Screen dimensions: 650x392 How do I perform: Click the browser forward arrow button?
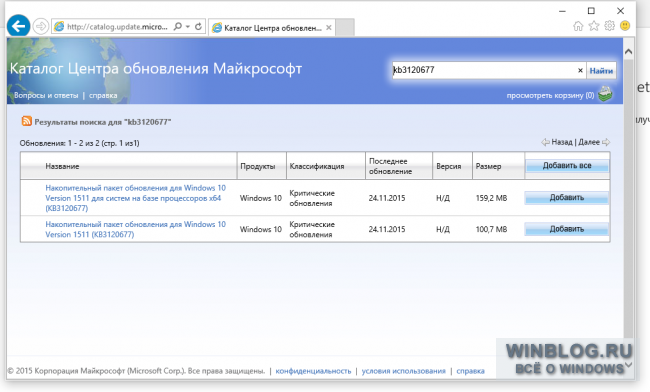click(41, 27)
